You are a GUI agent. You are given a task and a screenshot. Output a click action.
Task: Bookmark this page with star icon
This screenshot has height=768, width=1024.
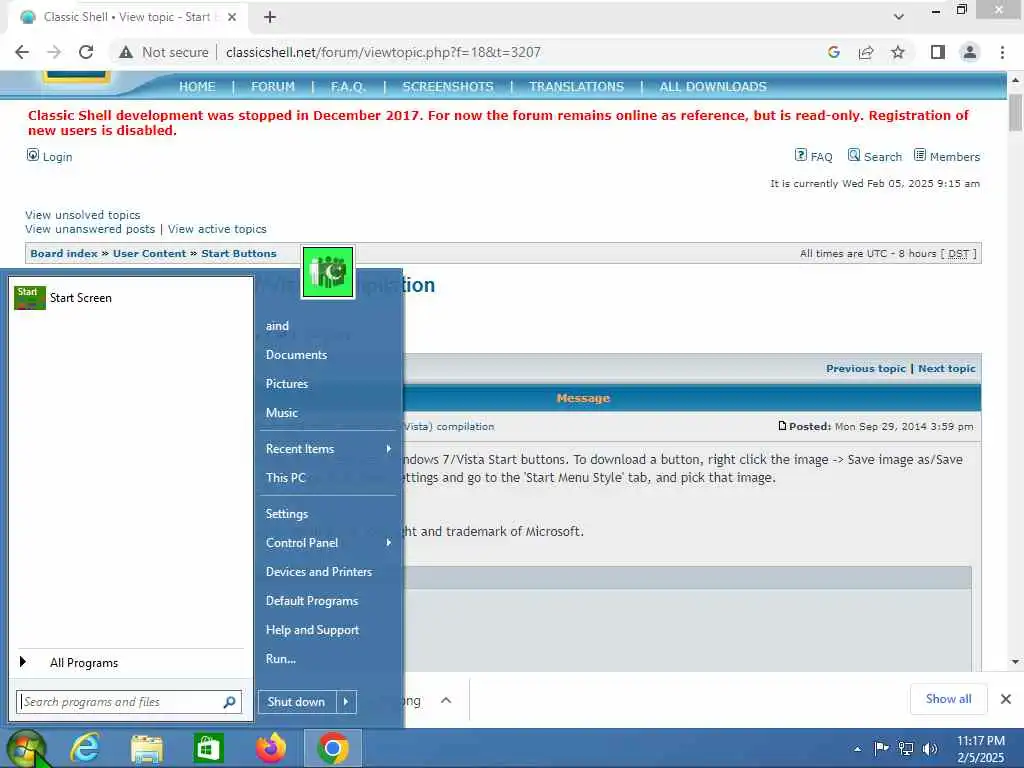(898, 52)
